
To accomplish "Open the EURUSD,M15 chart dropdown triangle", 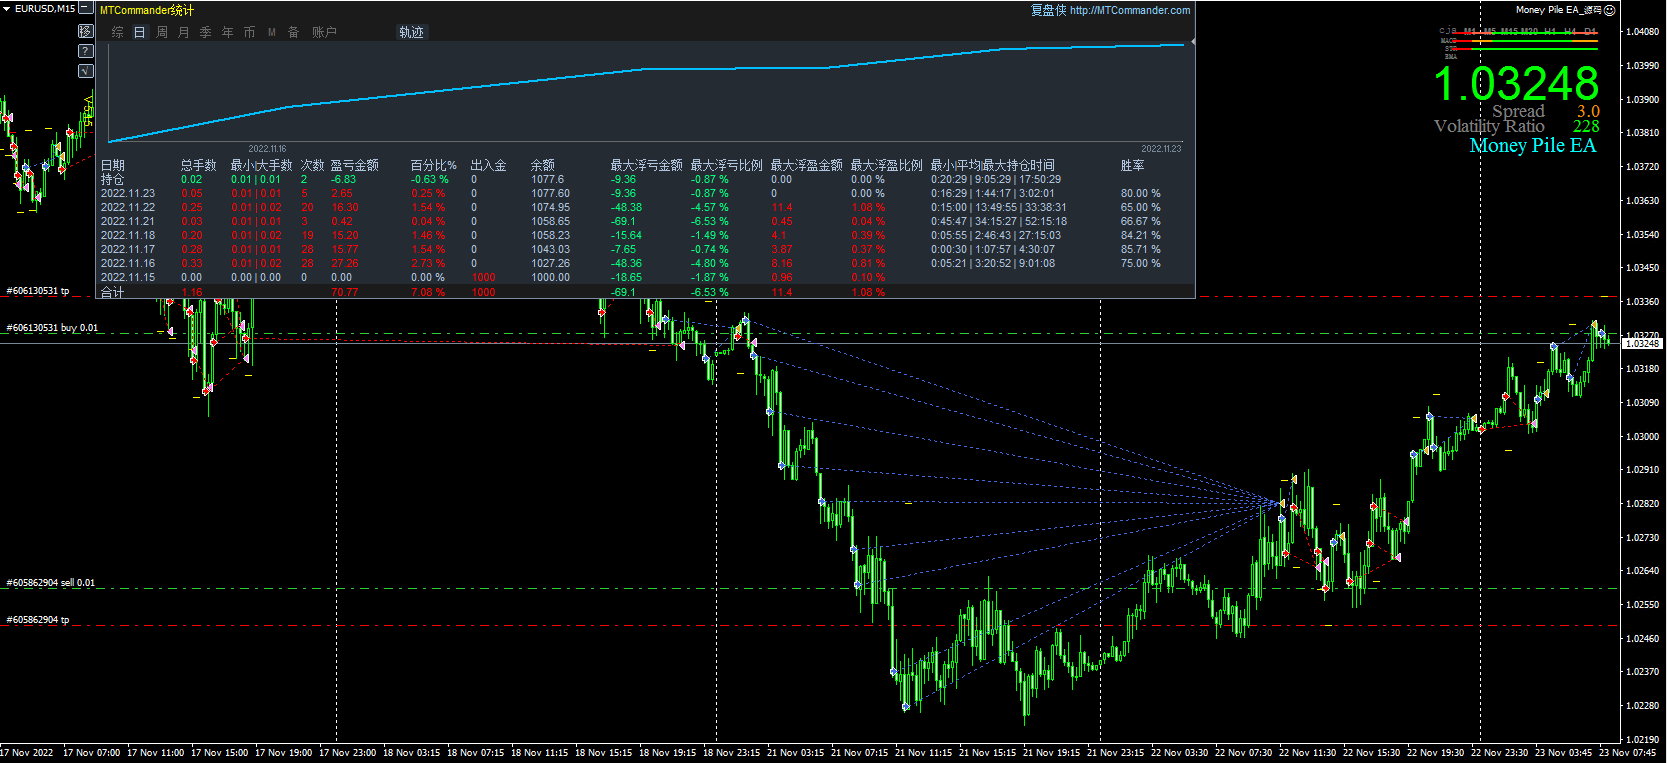I will click(x=6, y=8).
